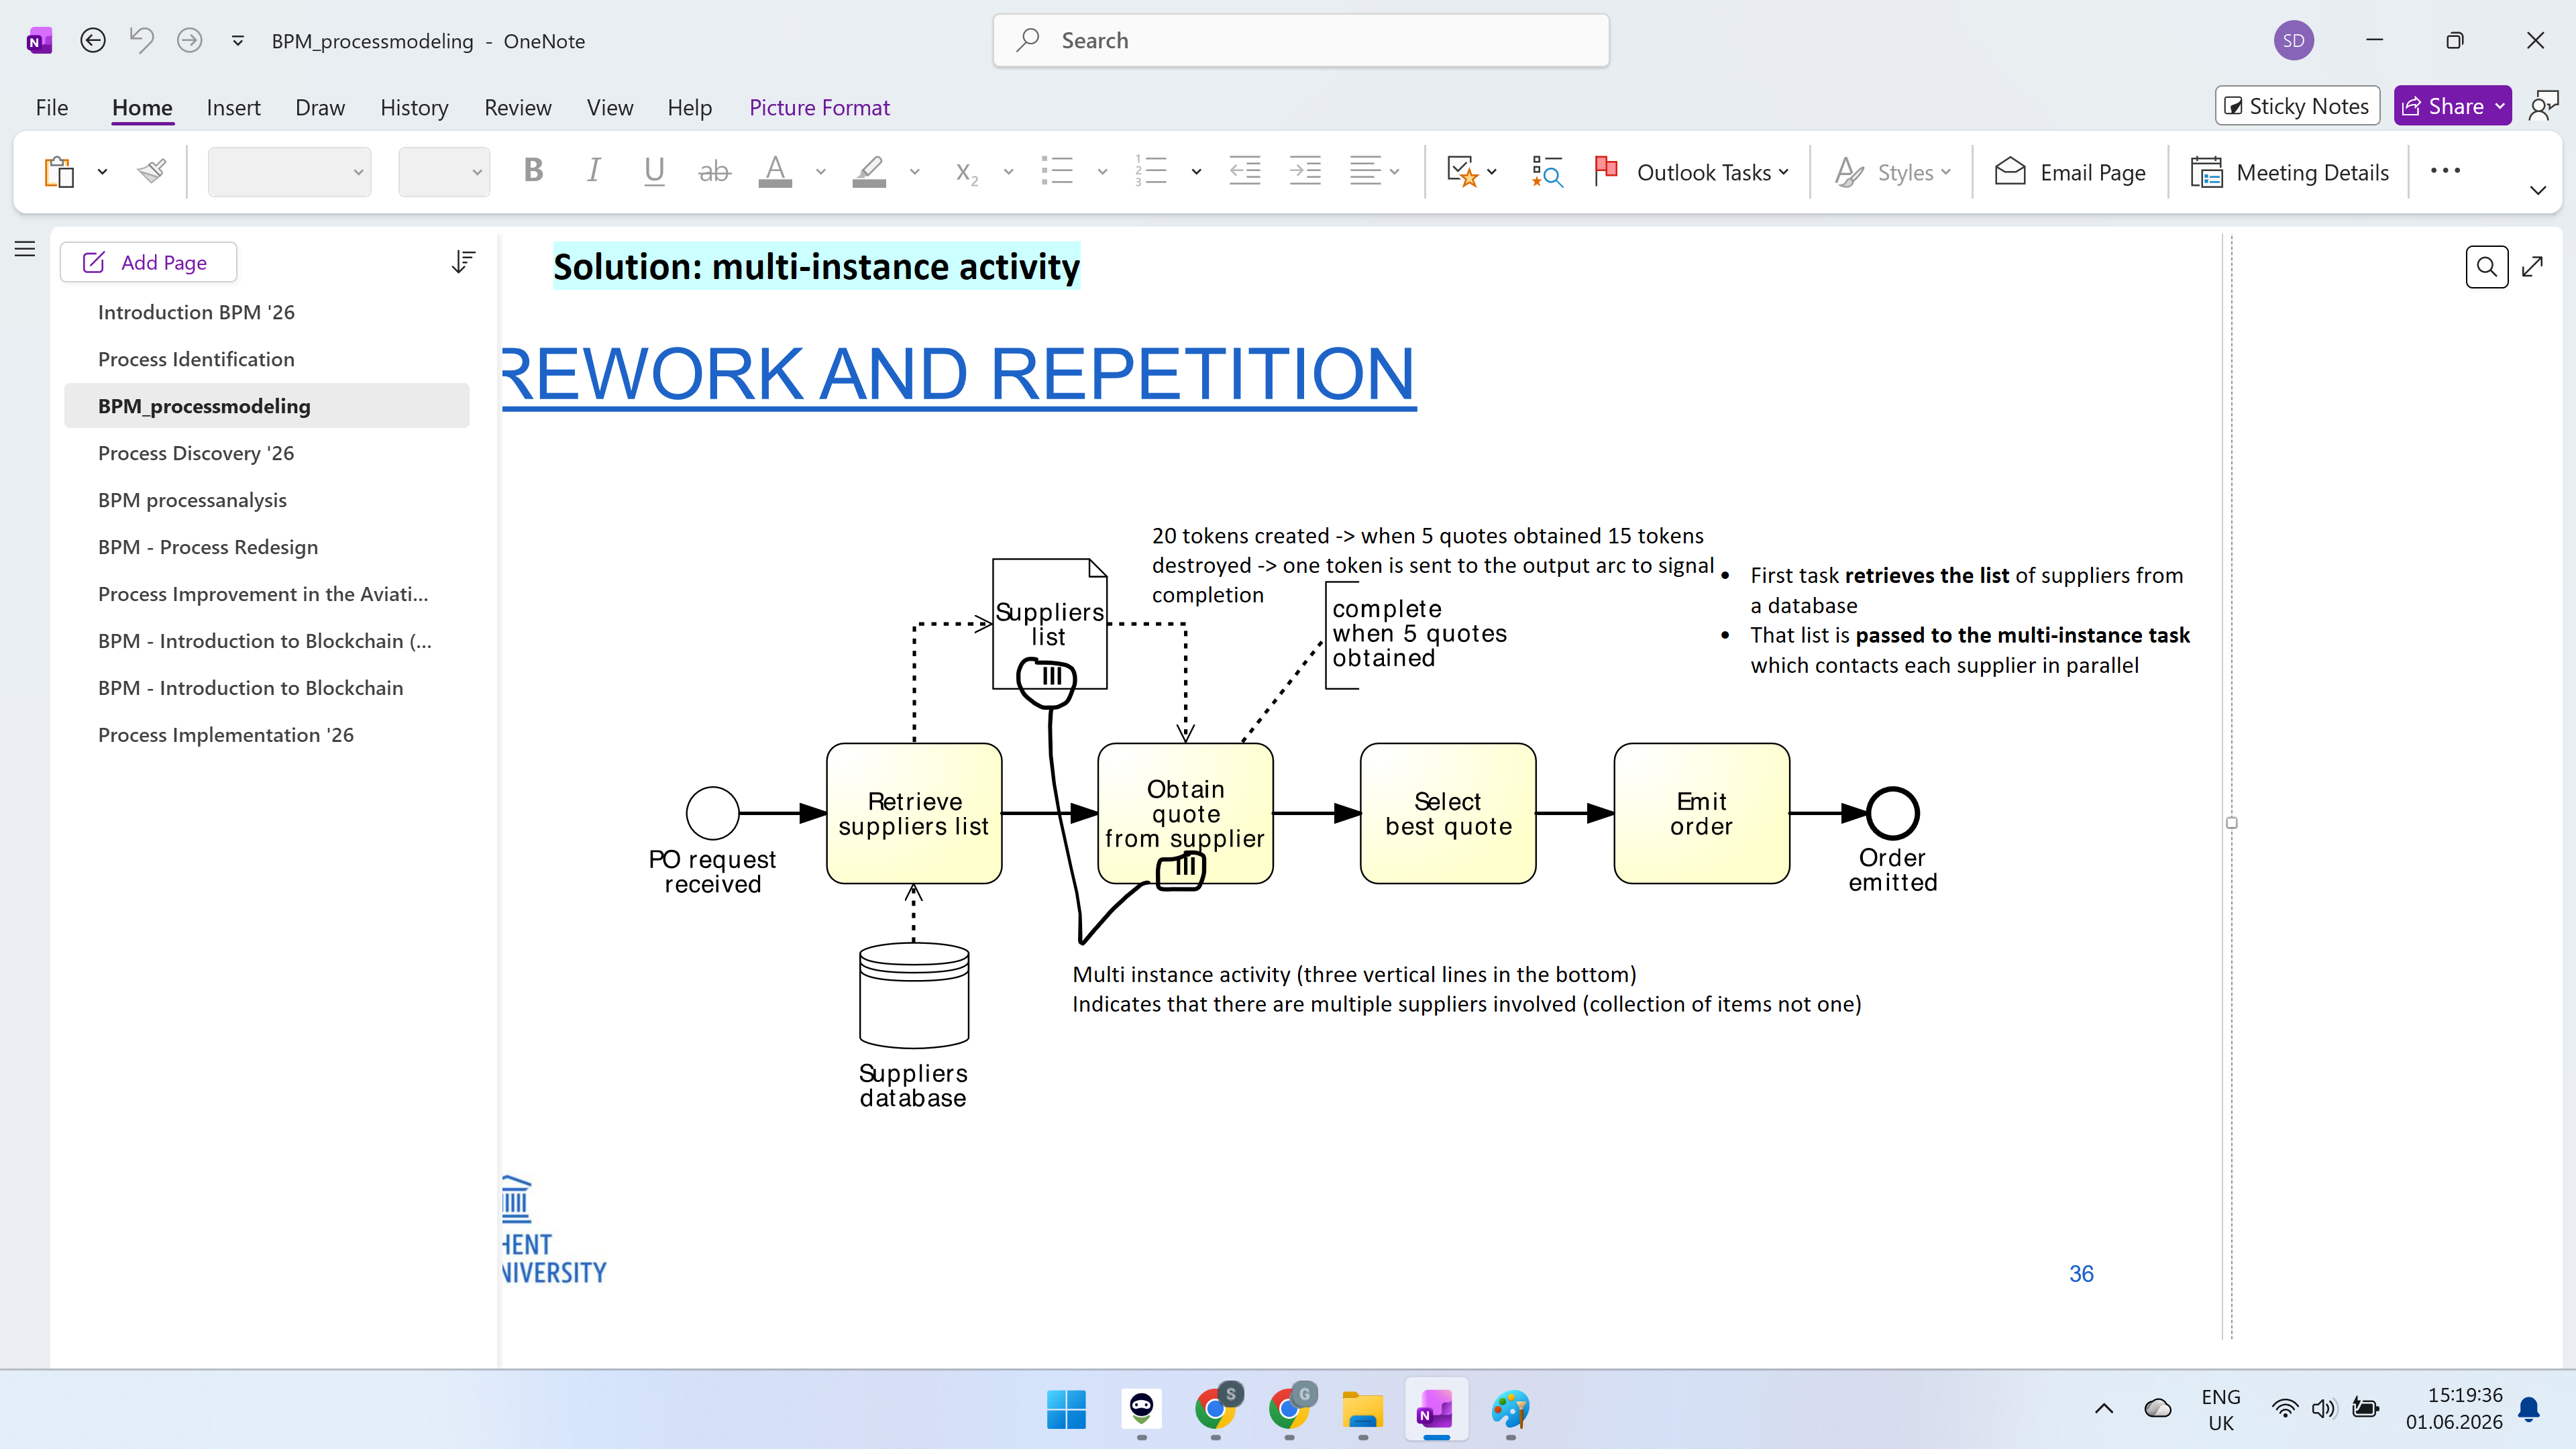This screenshot has width=2576, height=1449.
Task: Open the File menu
Action: click(x=52, y=107)
